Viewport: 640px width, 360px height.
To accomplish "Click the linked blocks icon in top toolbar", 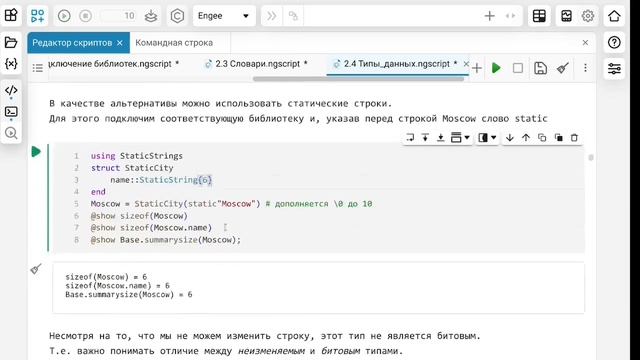I will (293, 16).
